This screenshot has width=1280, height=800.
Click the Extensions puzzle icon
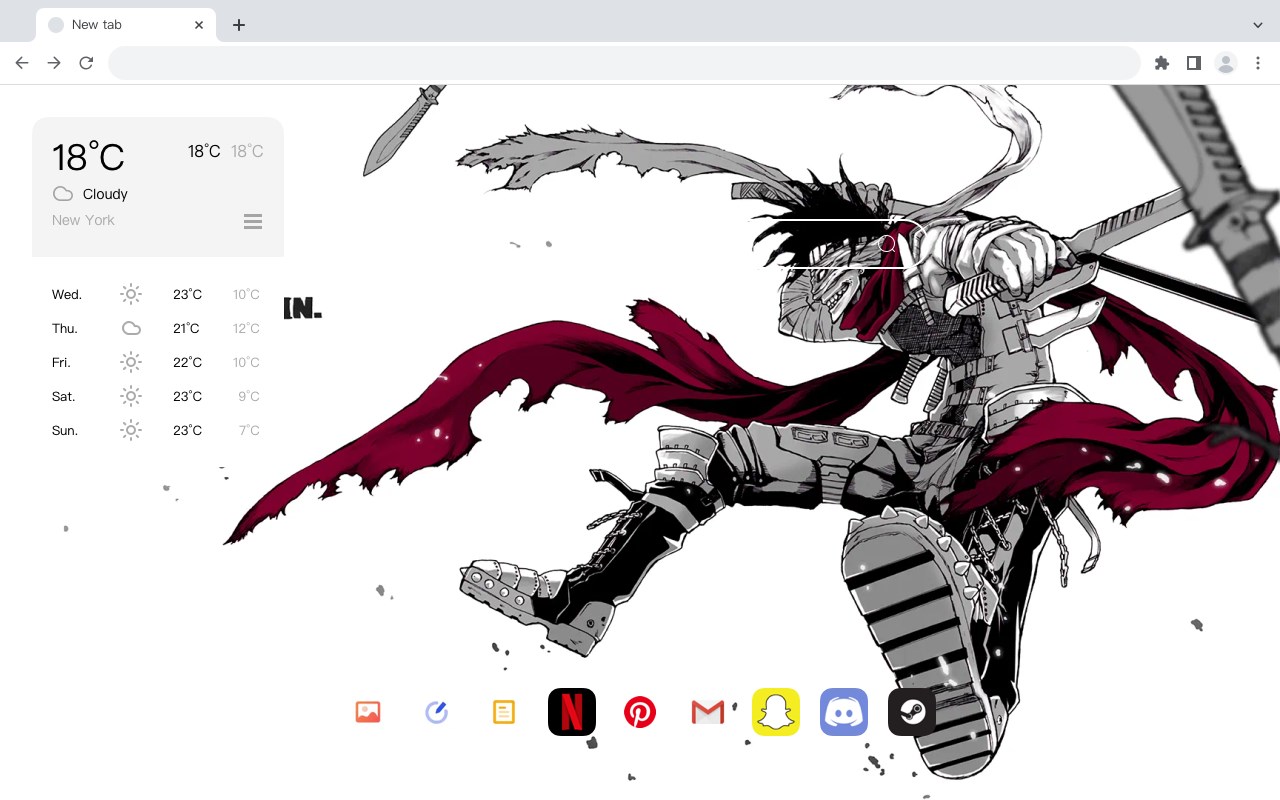click(x=1161, y=63)
